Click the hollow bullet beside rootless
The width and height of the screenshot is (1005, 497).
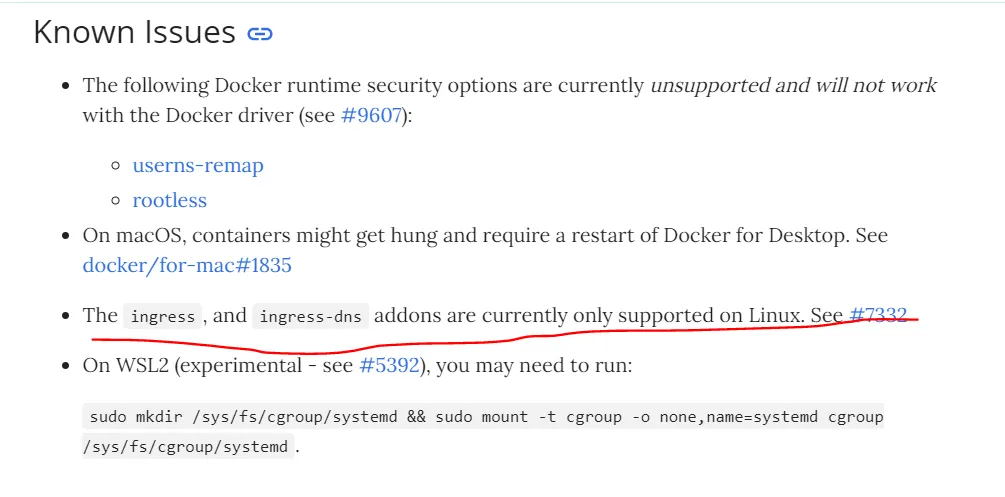[116, 201]
